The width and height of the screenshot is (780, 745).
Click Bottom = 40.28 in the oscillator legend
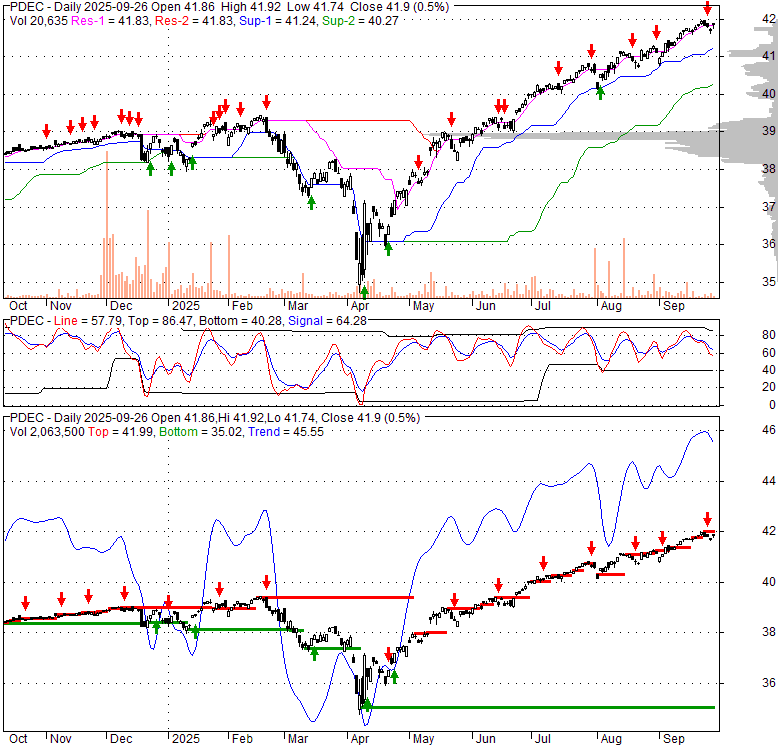click(241, 321)
